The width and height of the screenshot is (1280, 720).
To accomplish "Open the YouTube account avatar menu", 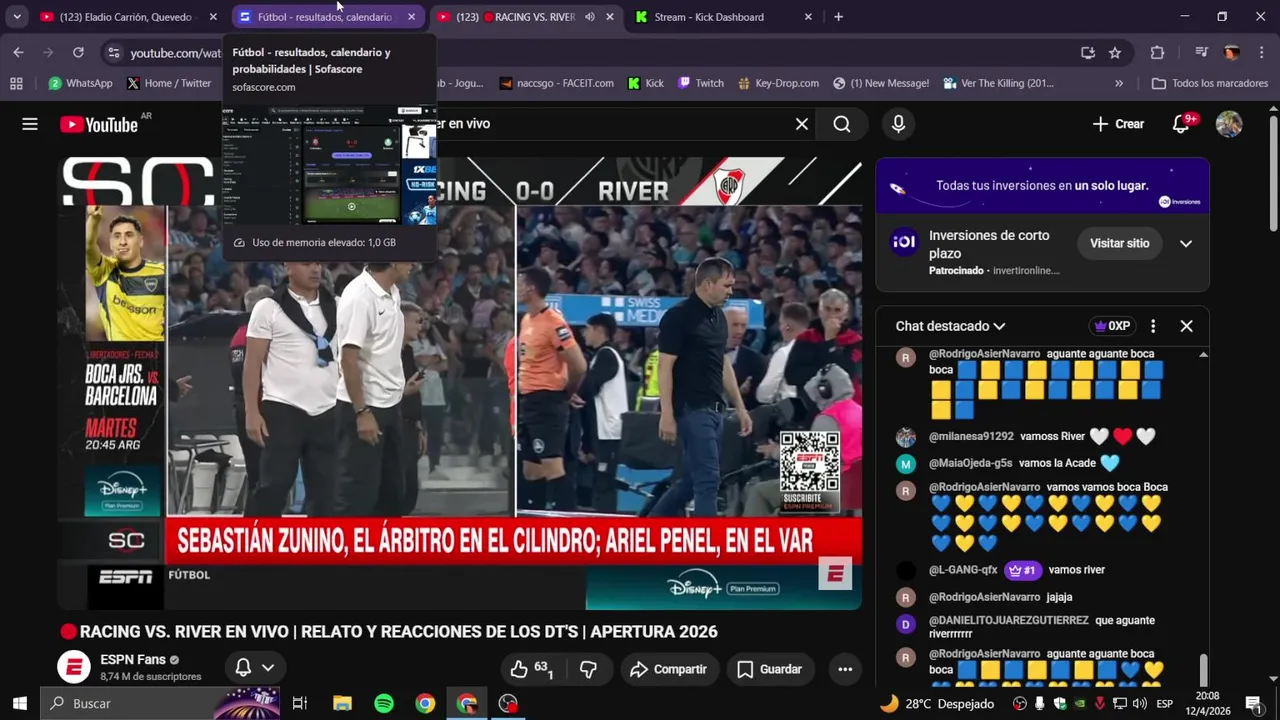I will coord(1229,124).
